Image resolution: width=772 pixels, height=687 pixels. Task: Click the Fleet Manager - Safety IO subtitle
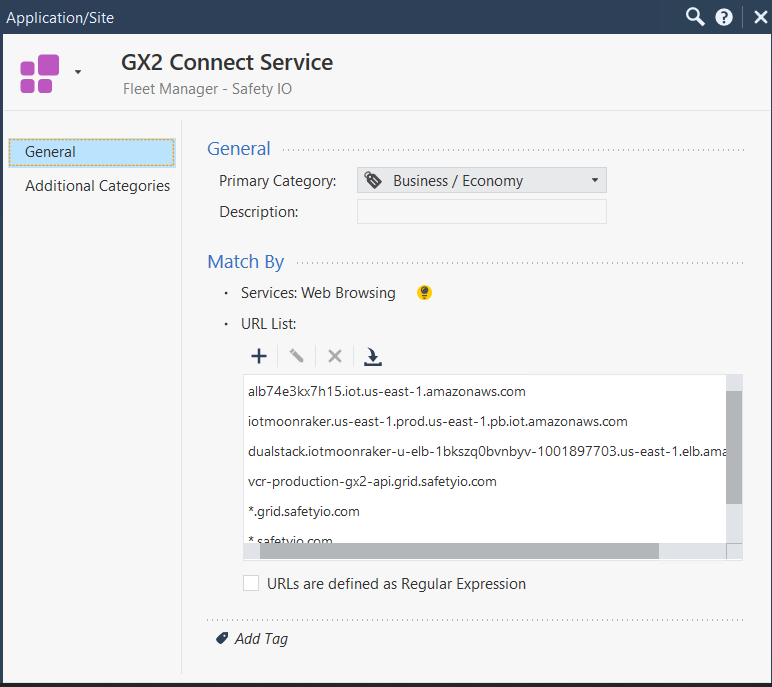coord(207,89)
